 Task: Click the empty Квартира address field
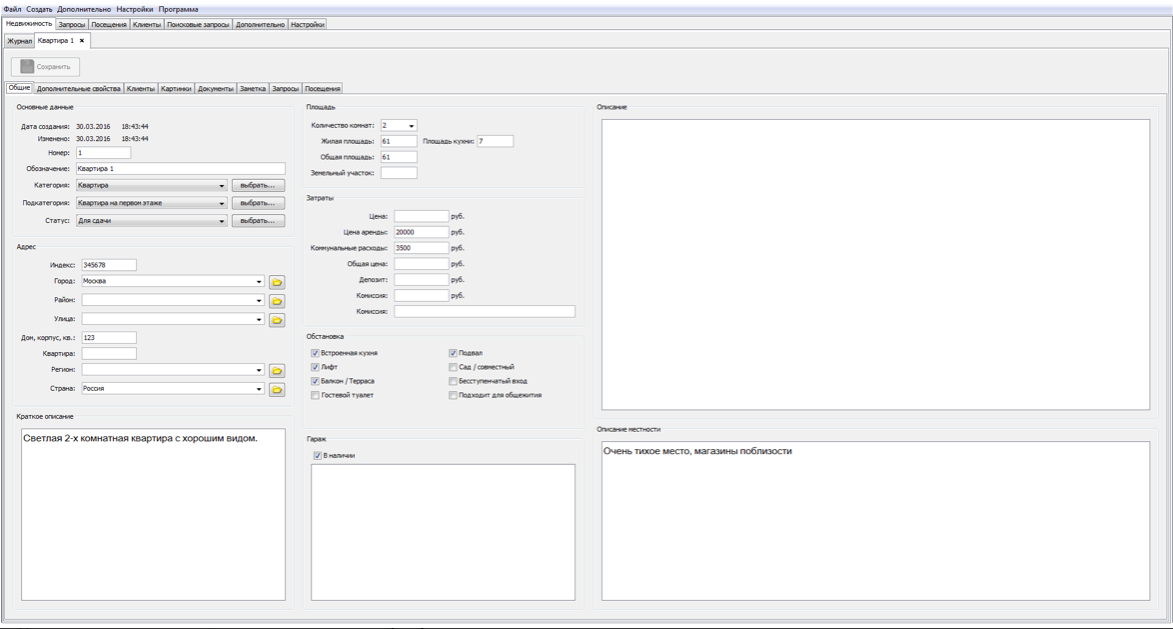tap(109, 353)
